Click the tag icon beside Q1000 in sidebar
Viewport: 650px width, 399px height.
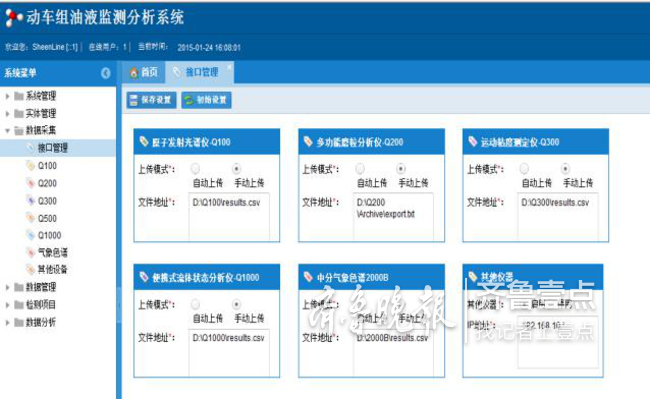[31, 235]
